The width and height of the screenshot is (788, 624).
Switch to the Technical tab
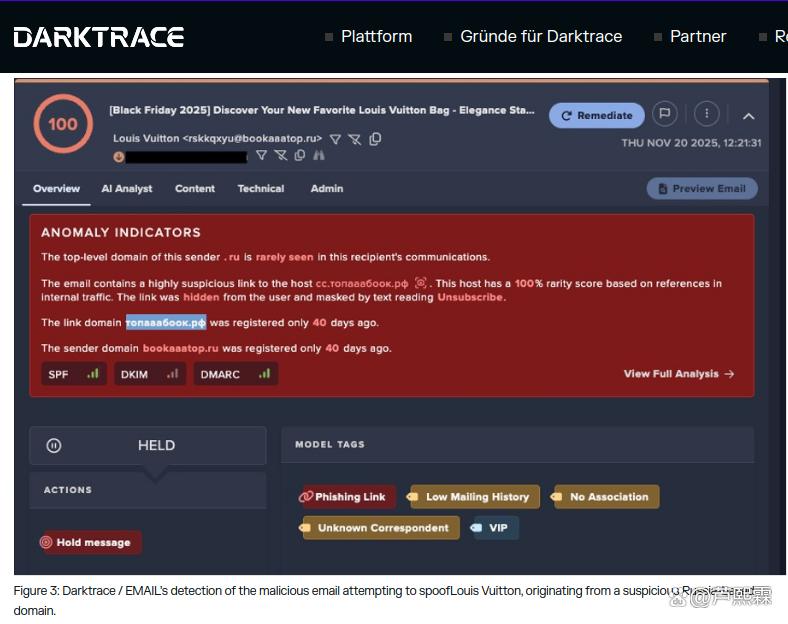click(260, 188)
